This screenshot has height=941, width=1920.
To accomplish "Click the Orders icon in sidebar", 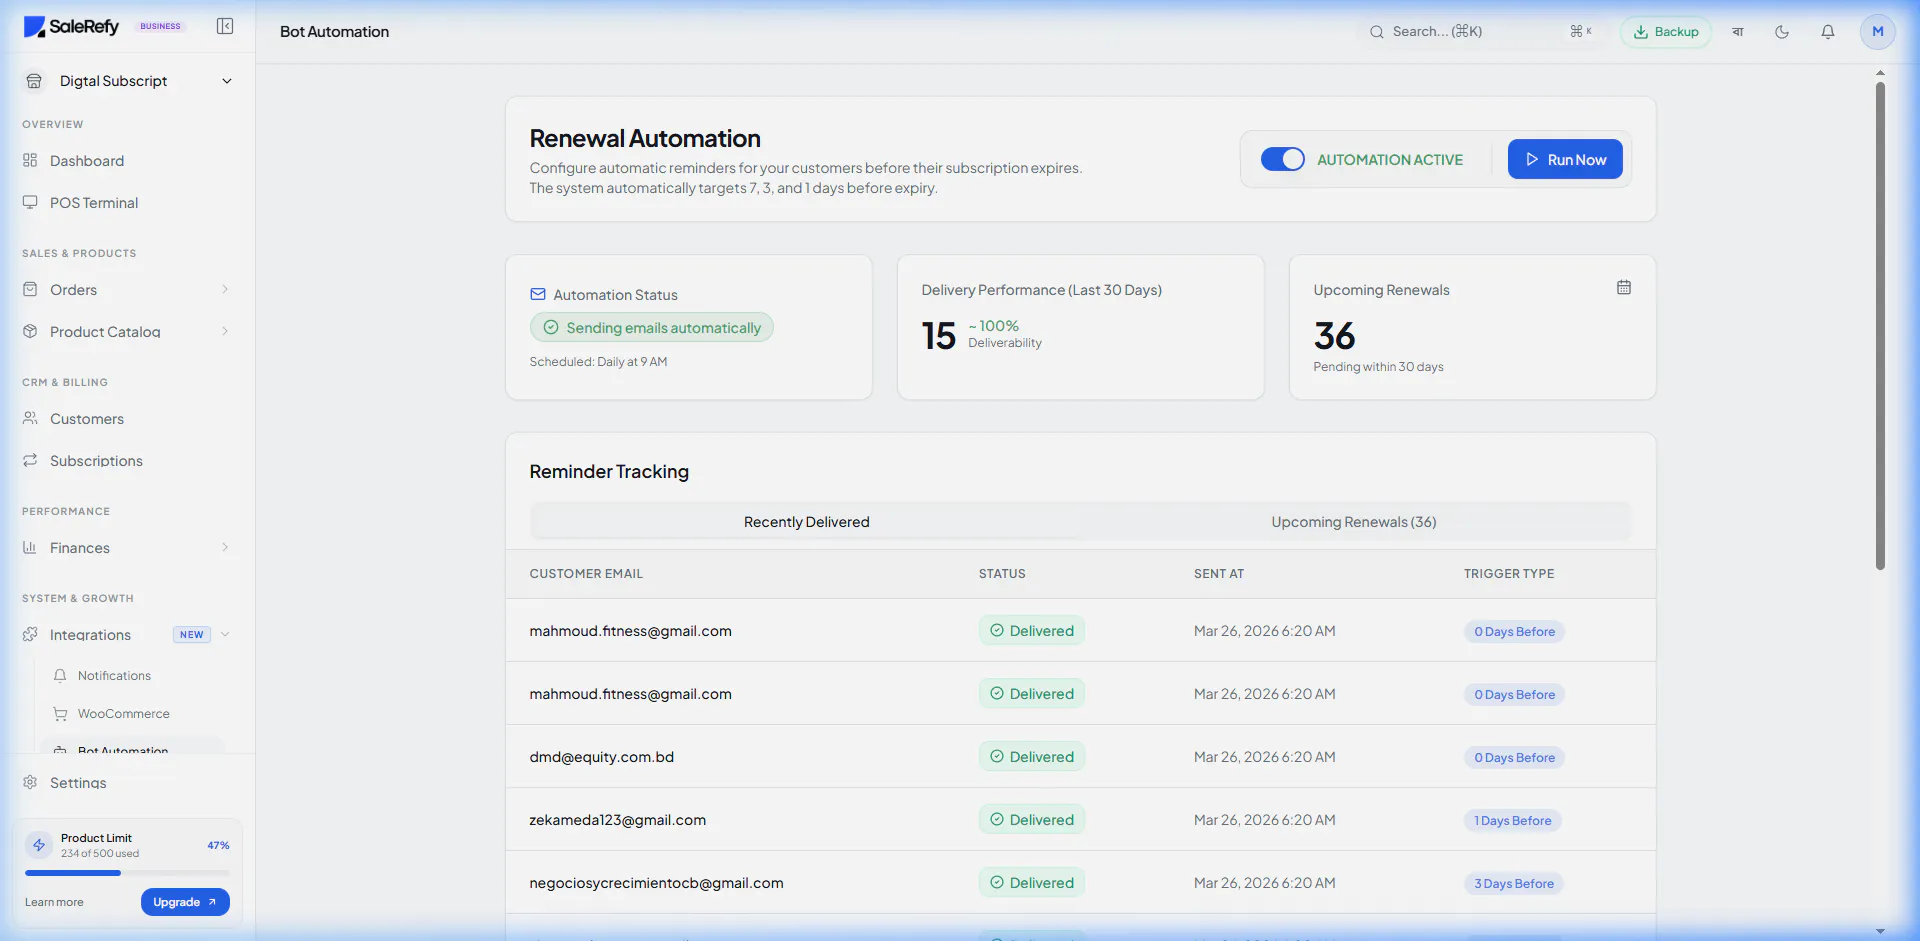I will click(x=30, y=289).
